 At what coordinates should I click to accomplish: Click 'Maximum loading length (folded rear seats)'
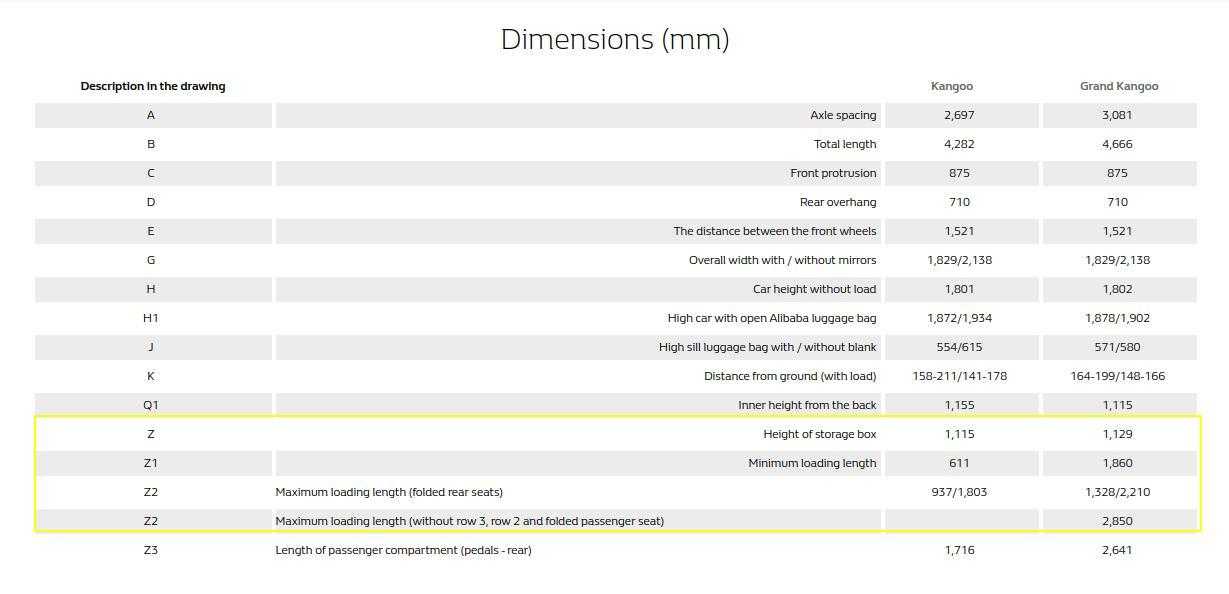coord(389,492)
